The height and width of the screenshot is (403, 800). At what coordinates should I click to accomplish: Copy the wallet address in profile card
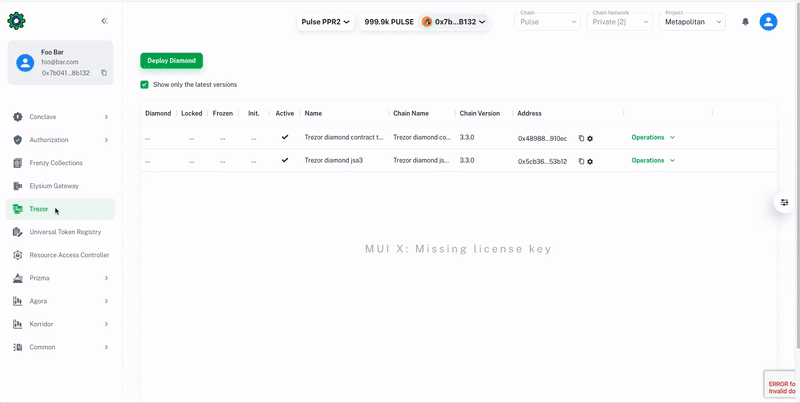(x=104, y=73)
